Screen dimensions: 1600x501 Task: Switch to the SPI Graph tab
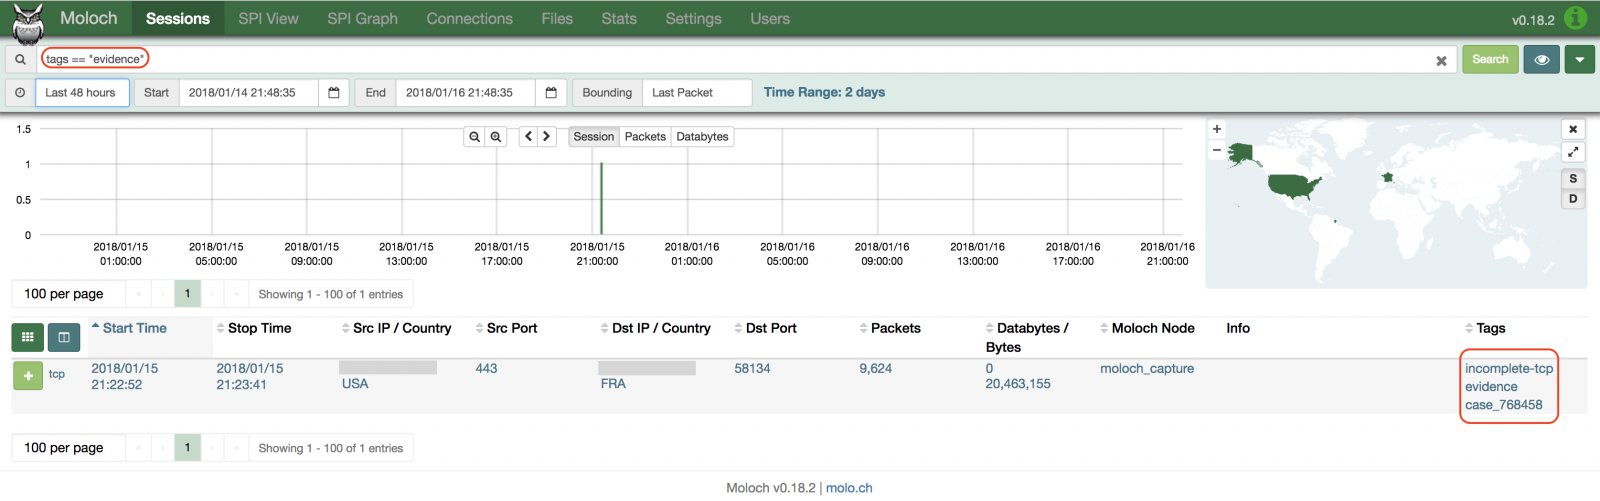(362, 18)
